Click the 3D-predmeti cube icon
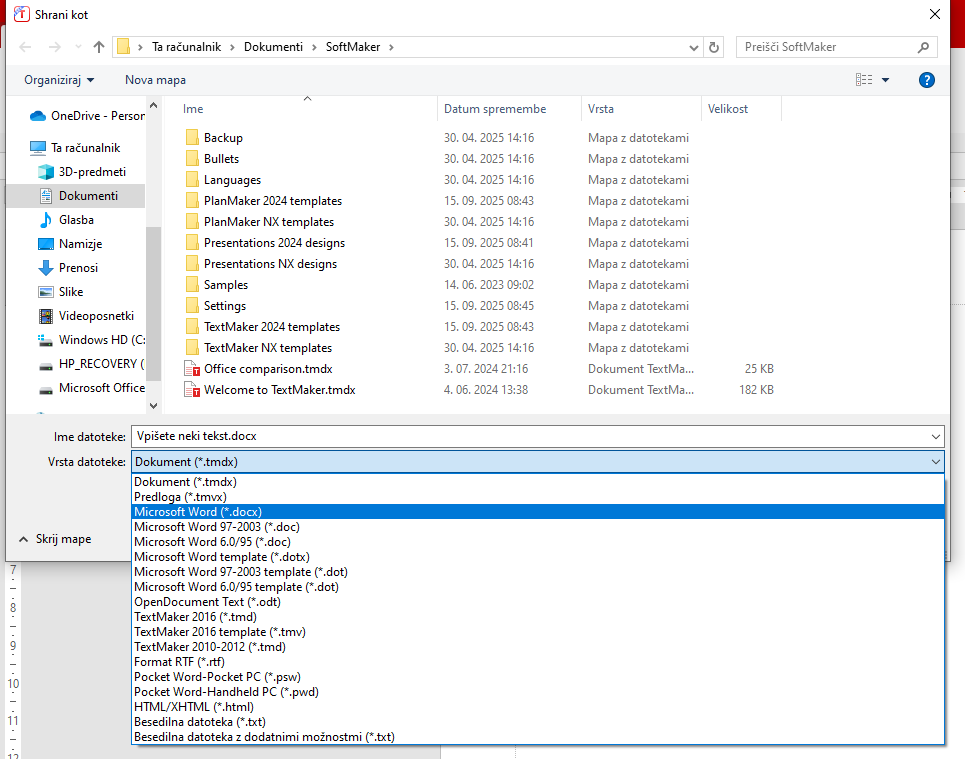Viewport: 965px width, 759px height. point(46,172)
